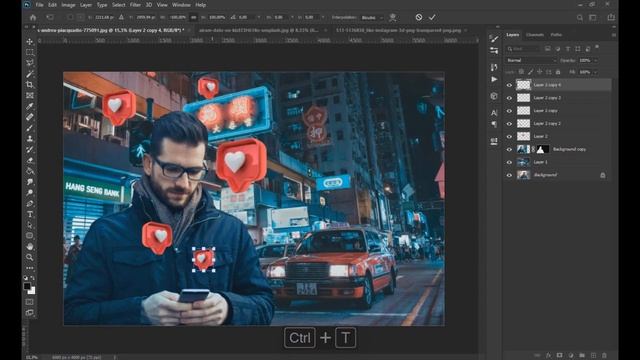This screenshot has width=640, height=360.
Task: Switch to the Paths tab
Action: pyautogui.click(x=556, y=35)
